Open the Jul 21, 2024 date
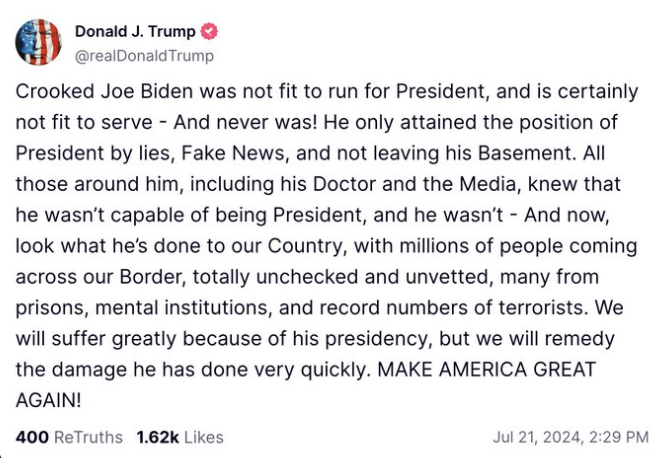Viewport: 658px width, 458px height. tap(539, 437)
